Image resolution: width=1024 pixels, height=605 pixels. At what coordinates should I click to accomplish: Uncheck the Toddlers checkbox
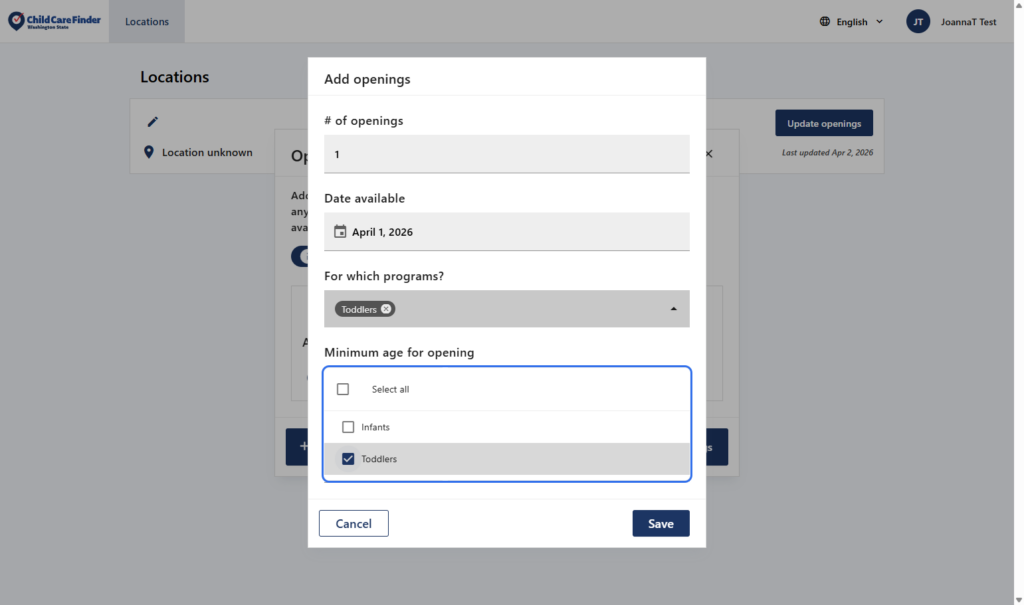pyautogui.click(x=348, y=459)
